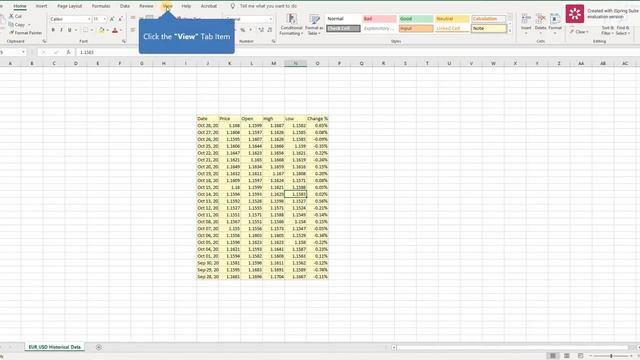Image resolution: width=640 pixels, height=360 pixels.
Task: Open the Page Layout ribbon tab
Action: coord(69,6)
